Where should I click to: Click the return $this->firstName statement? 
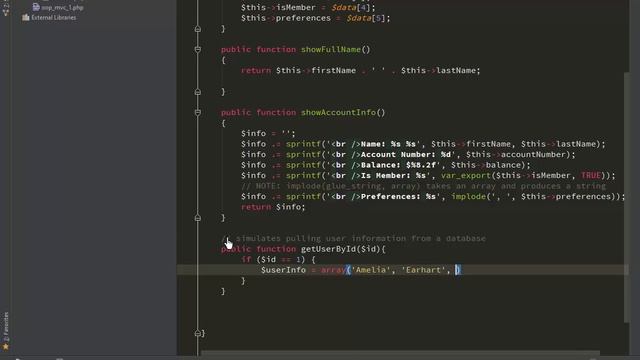point(360,71)
